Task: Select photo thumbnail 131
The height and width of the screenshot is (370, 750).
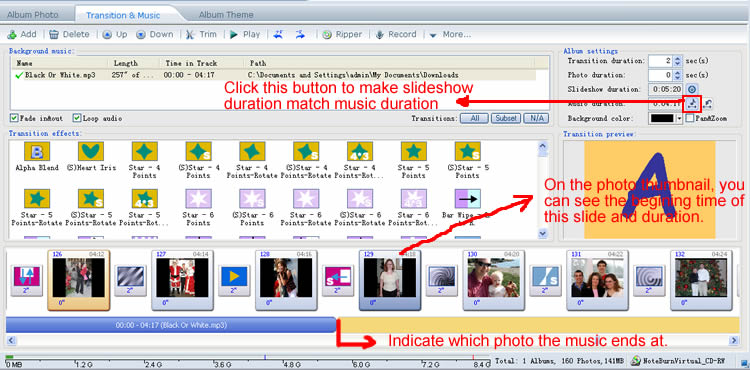Action: (597, 280)
